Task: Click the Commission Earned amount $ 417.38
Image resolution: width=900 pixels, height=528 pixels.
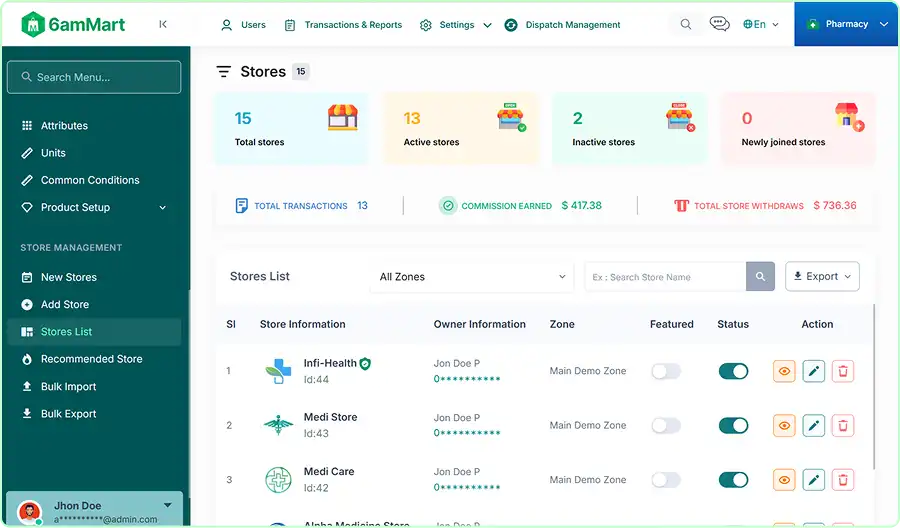Action: [581, 205]
